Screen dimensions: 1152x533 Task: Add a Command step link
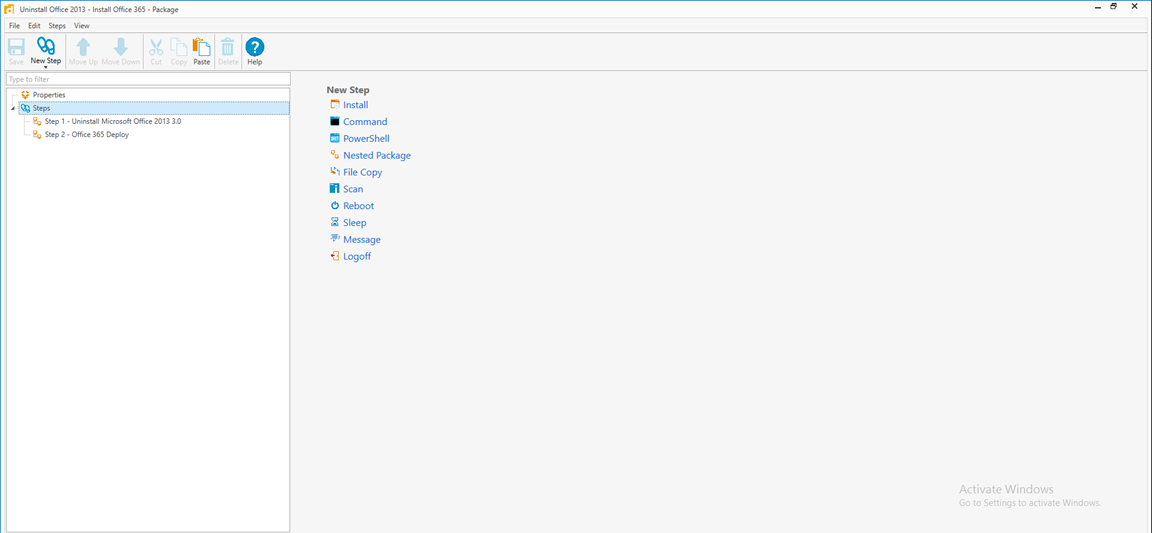[x=365, y=122]
